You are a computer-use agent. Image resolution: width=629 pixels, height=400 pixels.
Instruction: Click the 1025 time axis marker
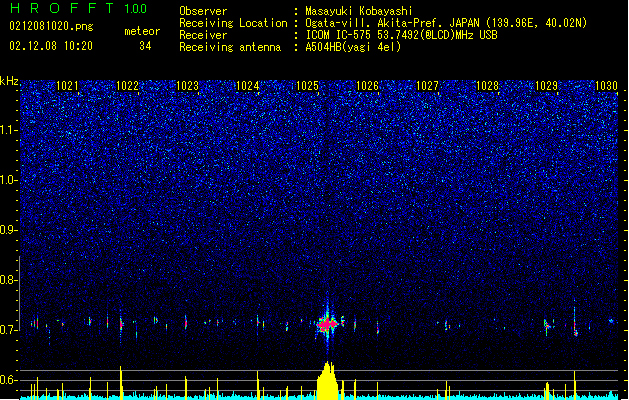[307, 86]
